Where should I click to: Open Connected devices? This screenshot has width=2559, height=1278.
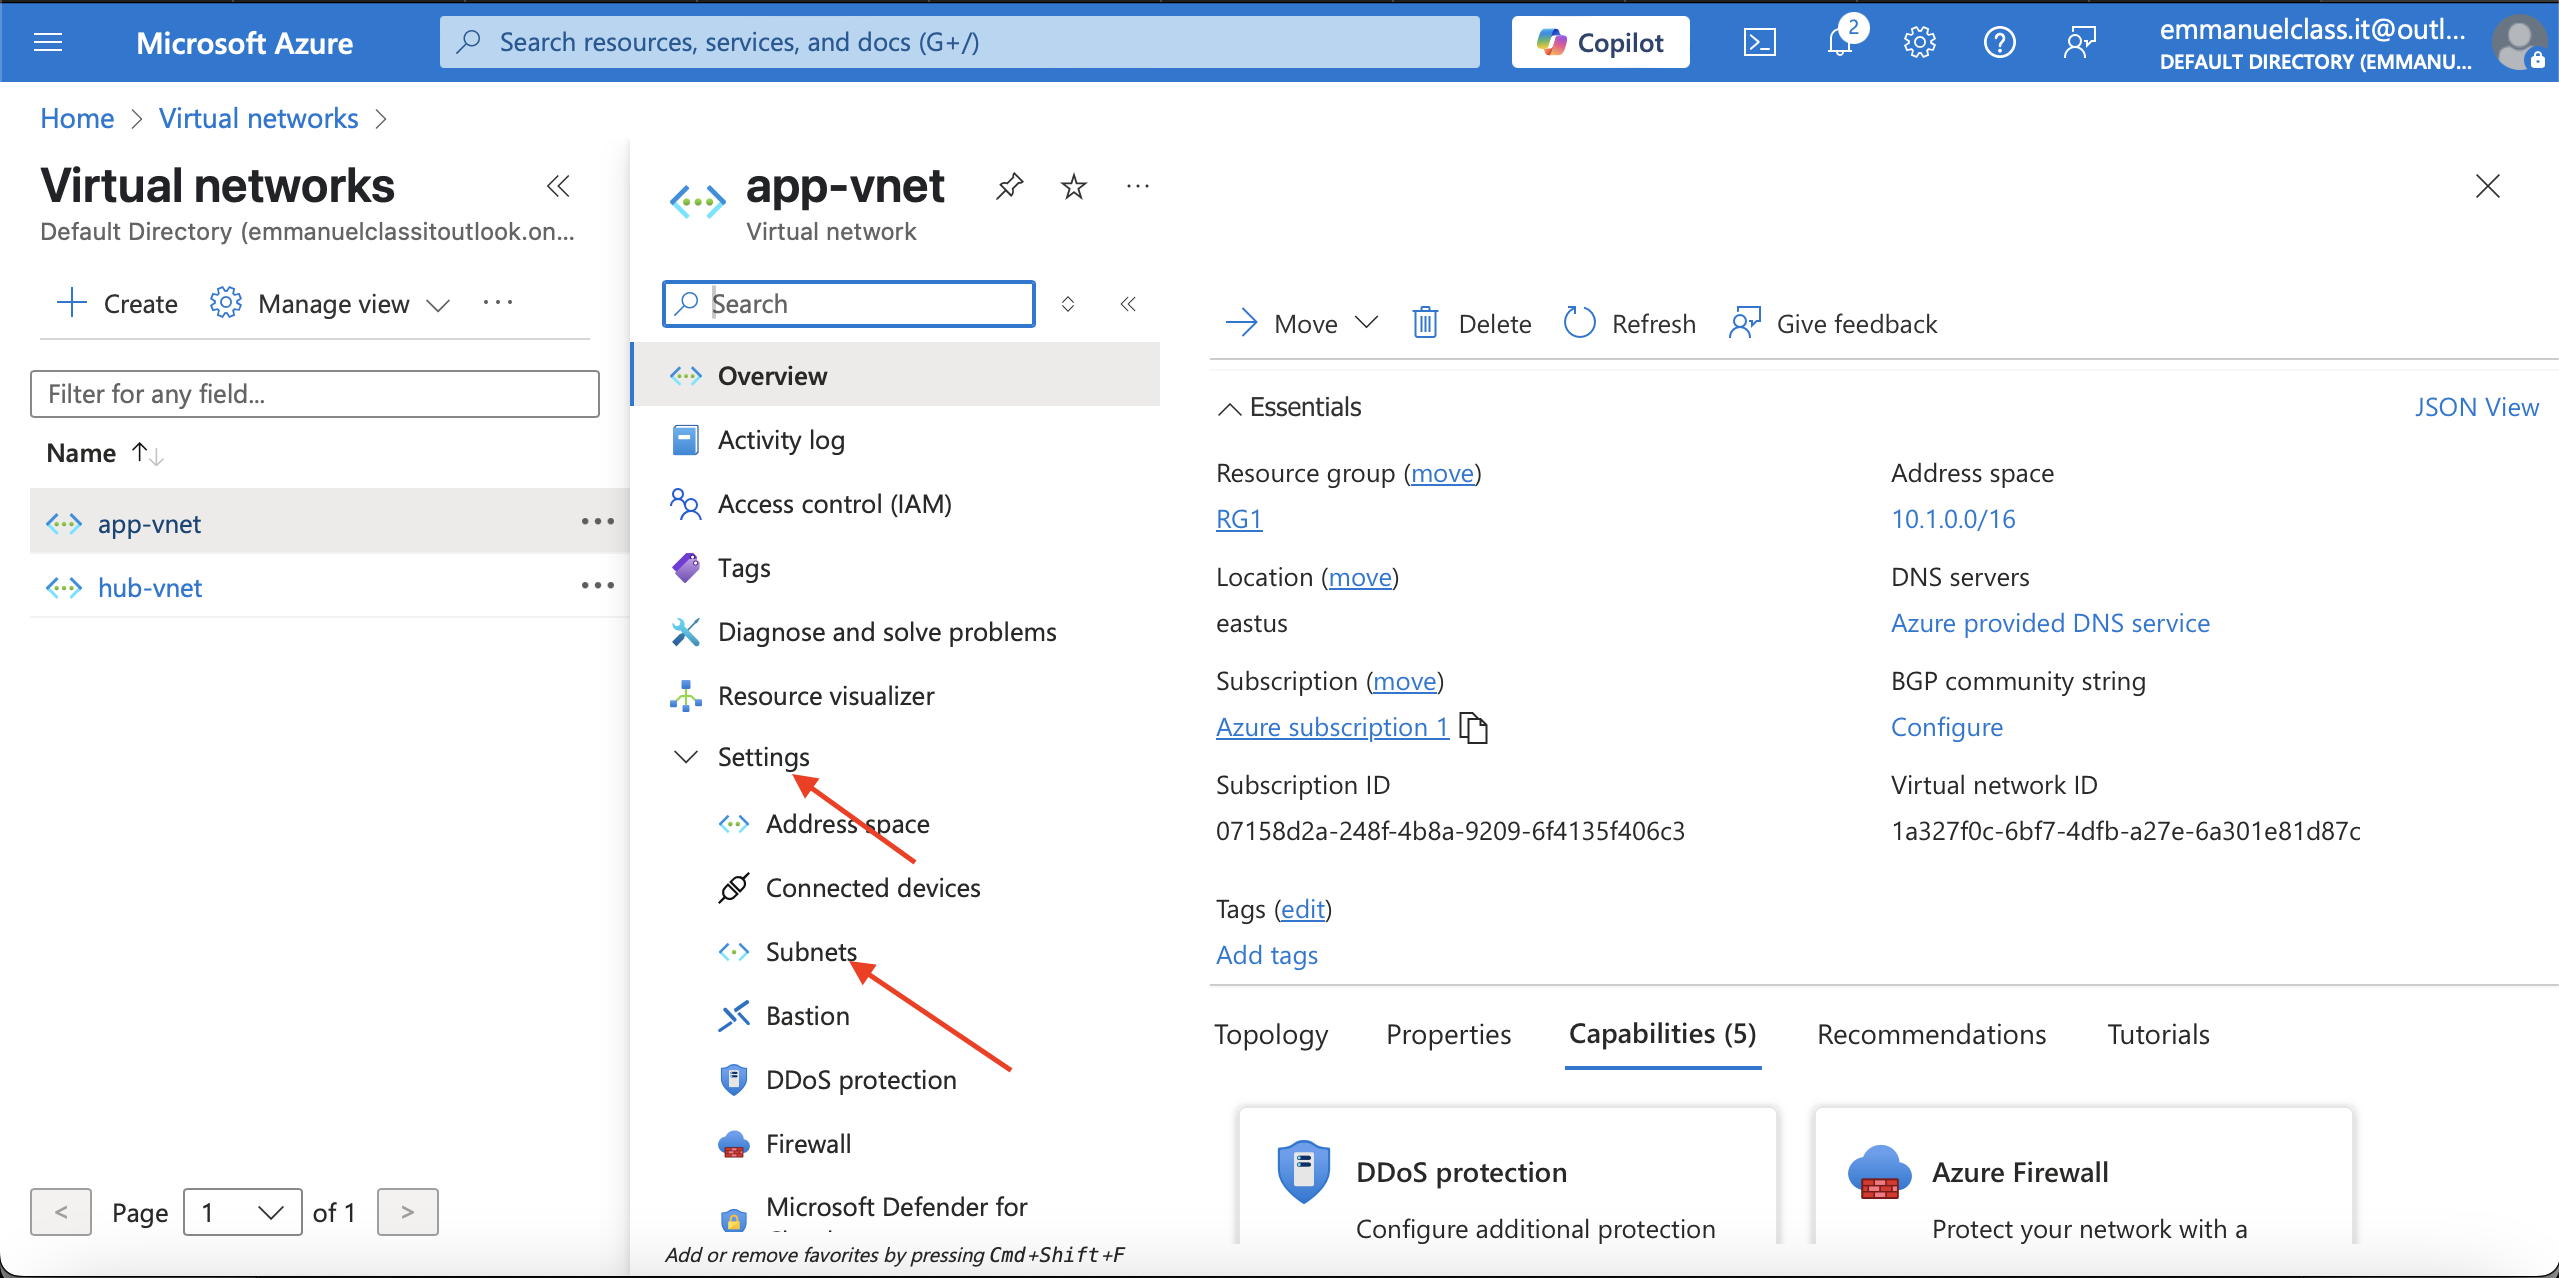pyautogui.click(x=872, y=887)
